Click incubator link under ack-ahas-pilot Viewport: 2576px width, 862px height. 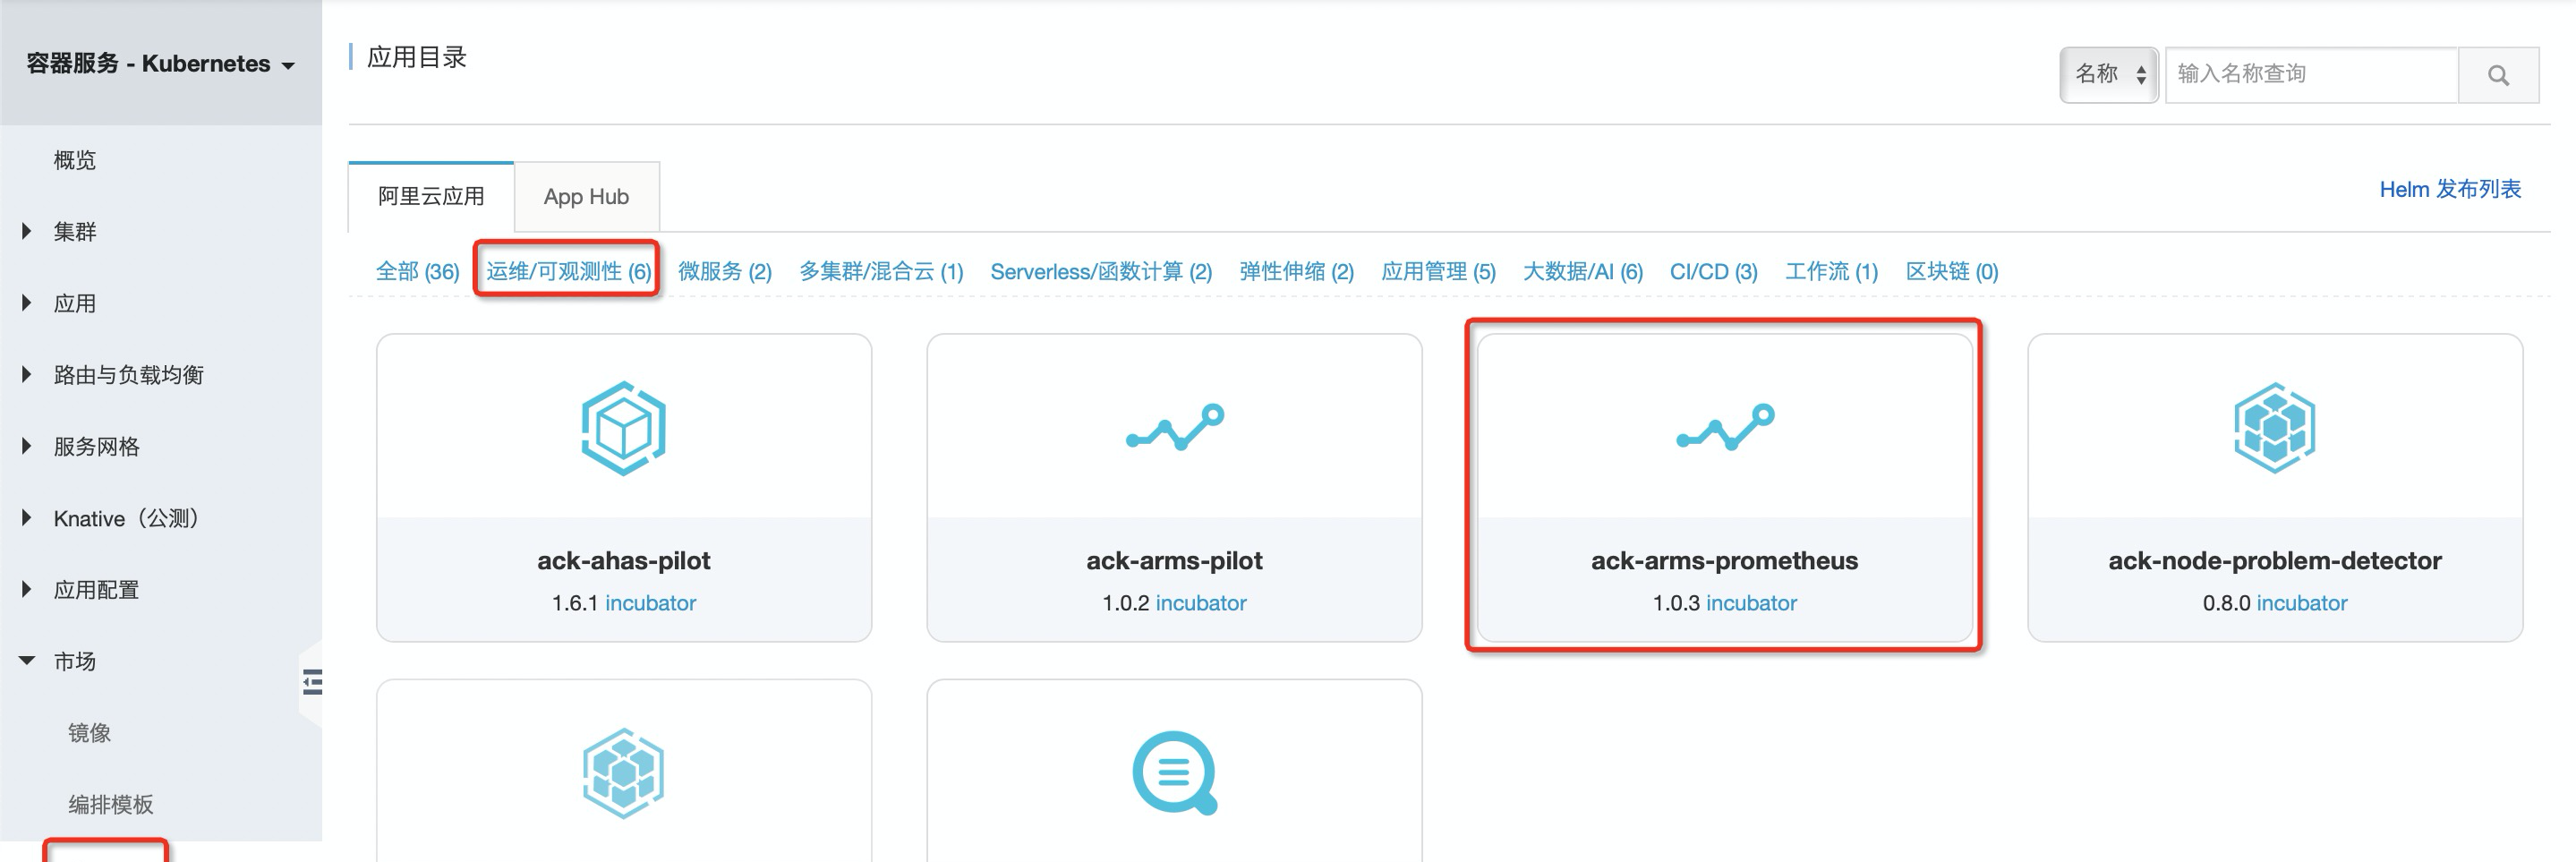650,603
